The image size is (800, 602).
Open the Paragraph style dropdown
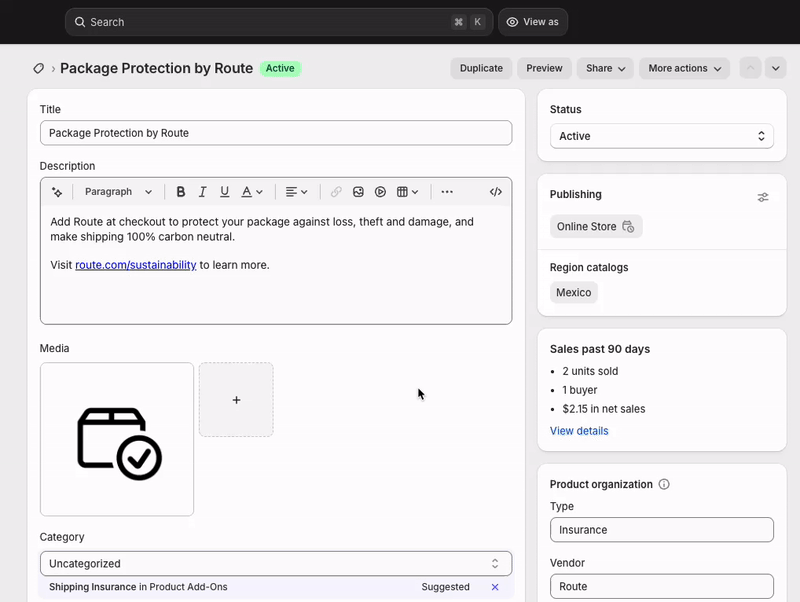pyautogui.click(x=118, y=191)
